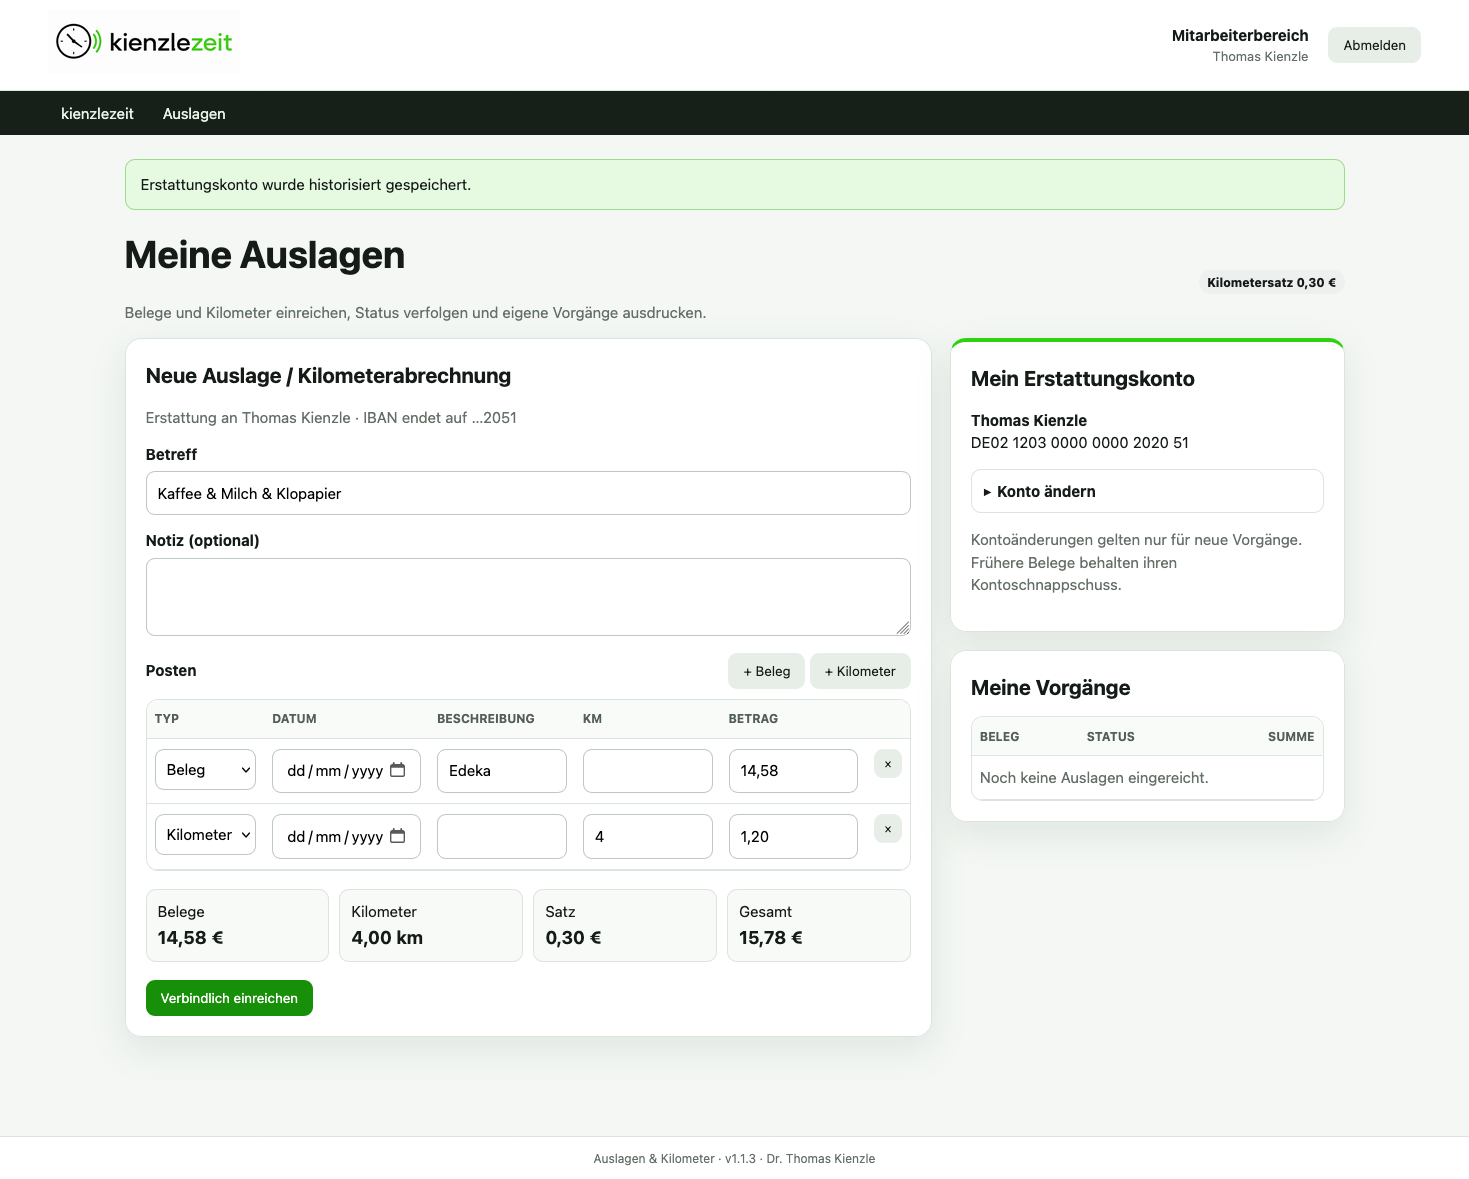The height and width of the screenshot is (1179, 1469).
Task: Click the Kilometer row date field
Action: pos(346,836)
